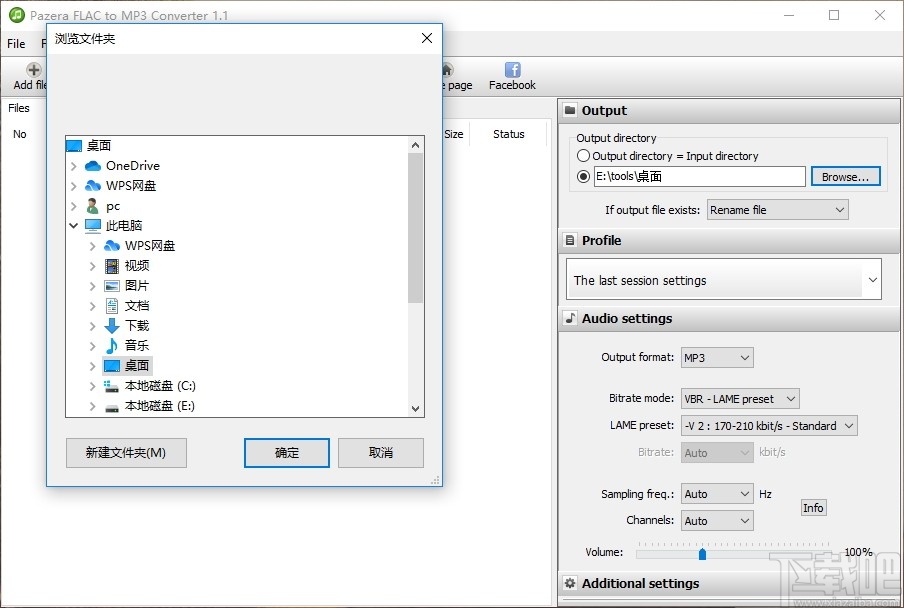
Task: Select the custom output directory radio button
Action: click(x=583, y=176)
